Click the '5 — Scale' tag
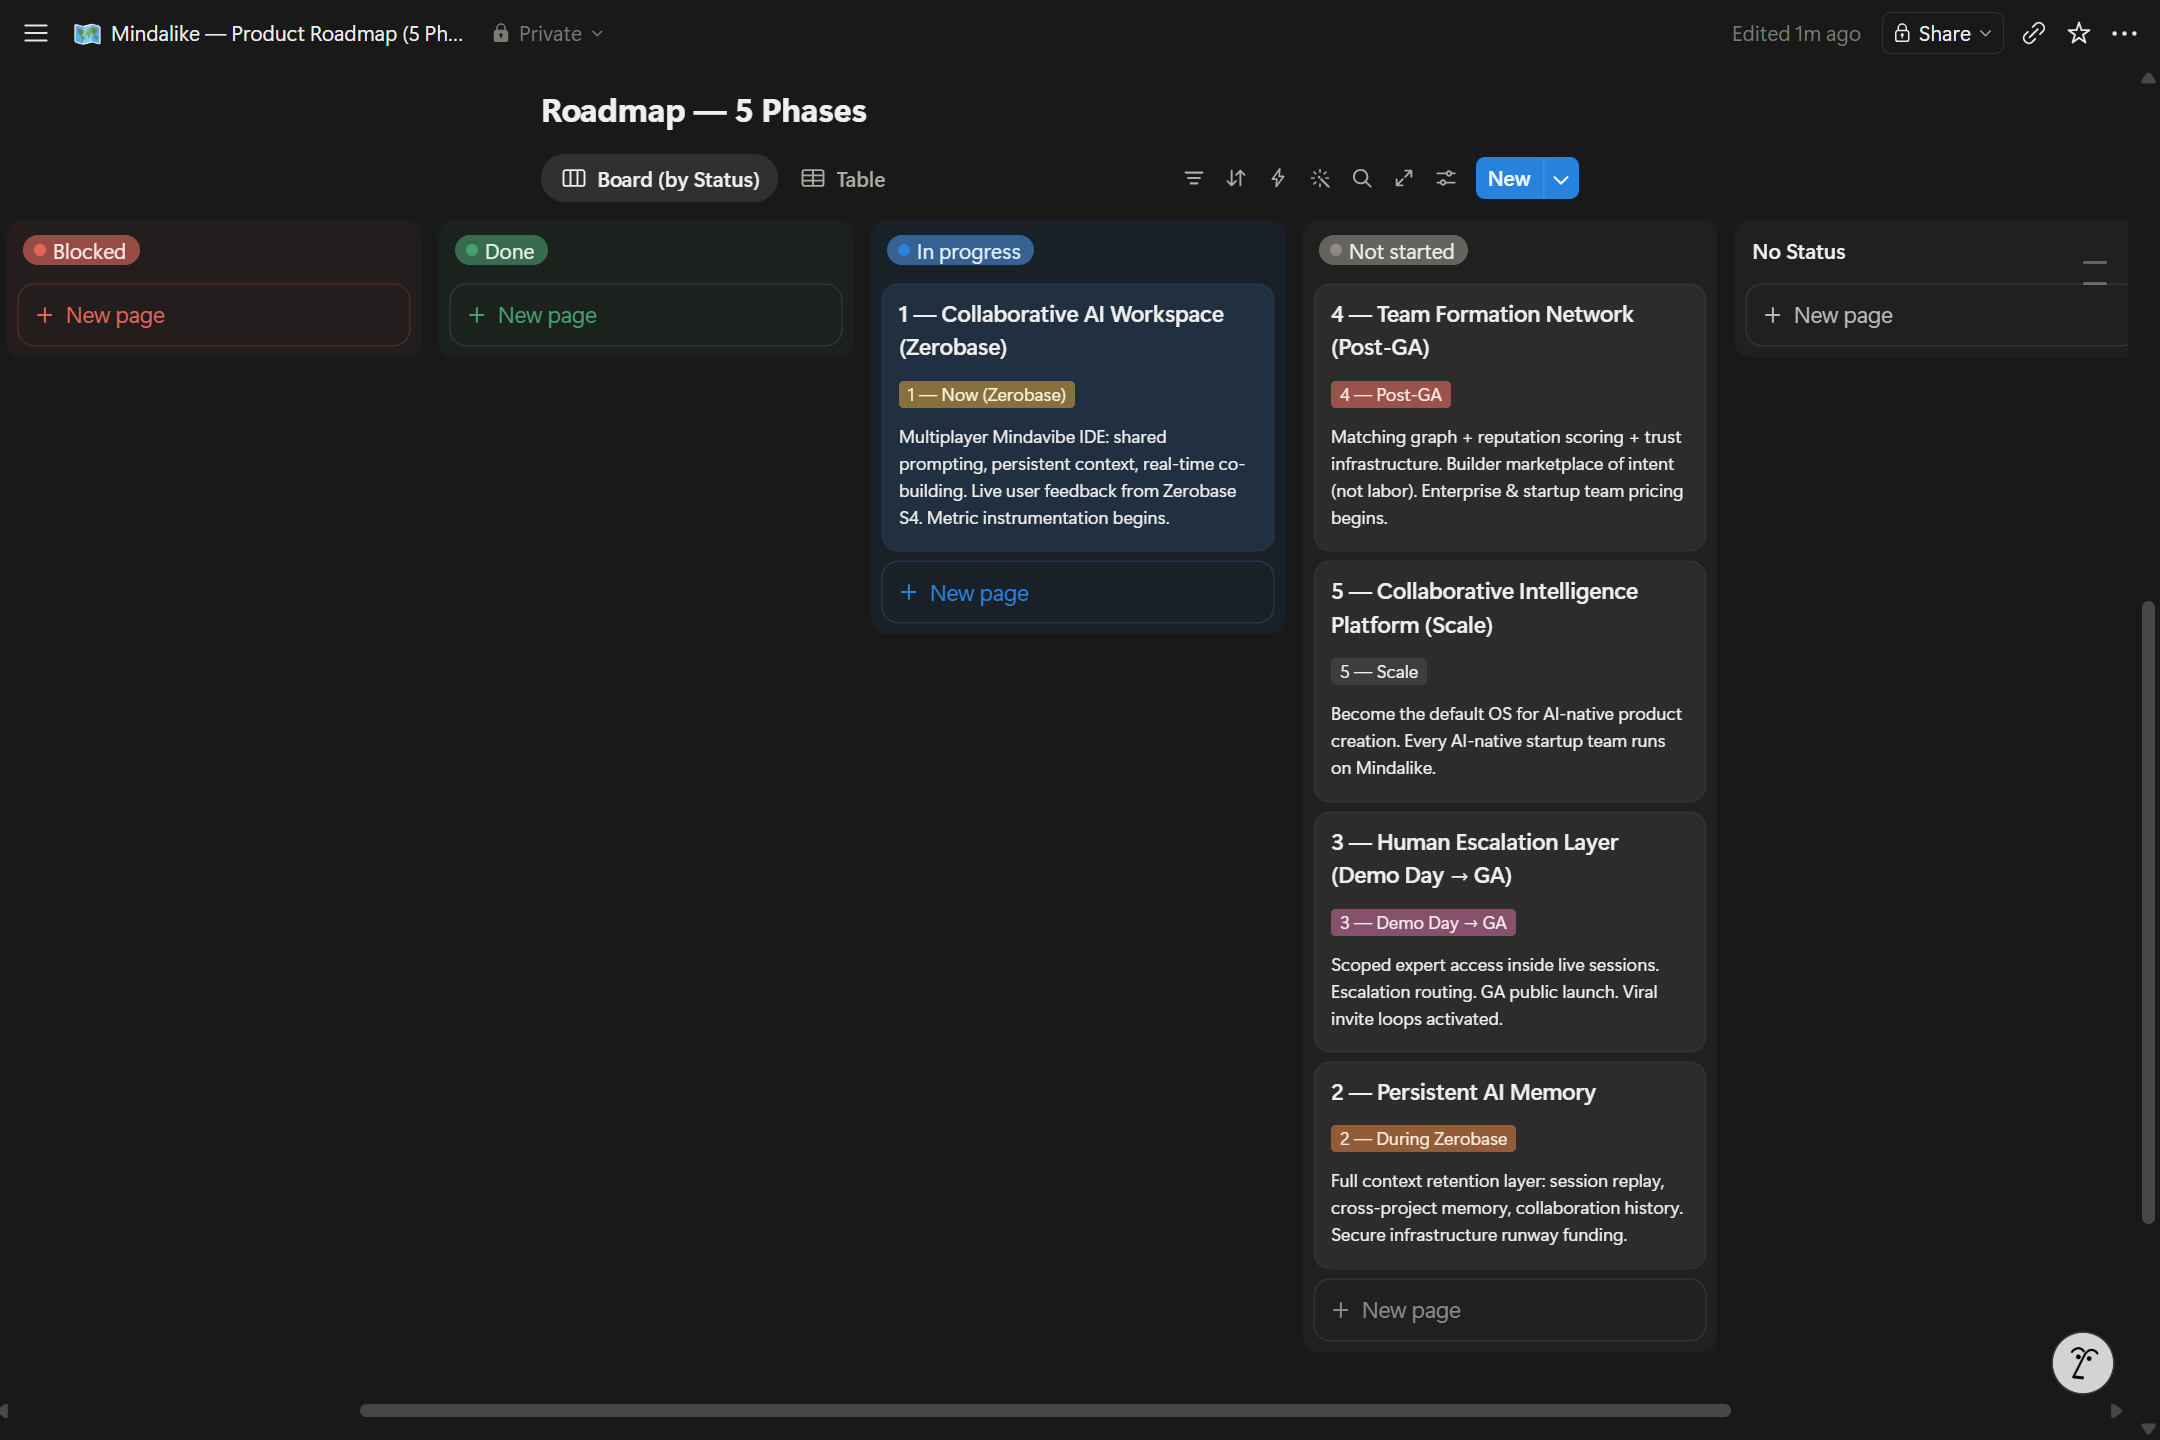 1379,671
